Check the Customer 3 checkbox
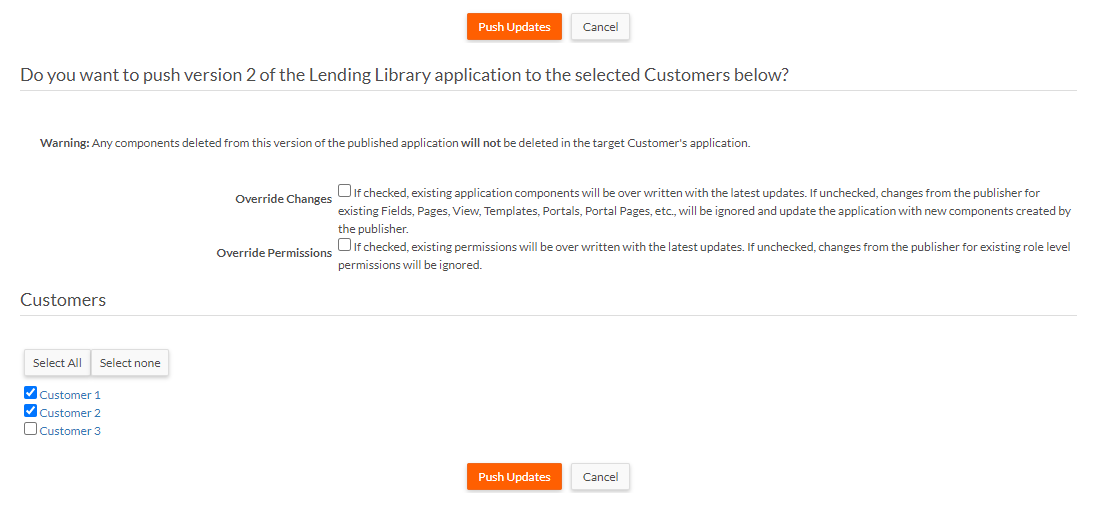This screenshot has height=506, width=1097. coord(30,429)
